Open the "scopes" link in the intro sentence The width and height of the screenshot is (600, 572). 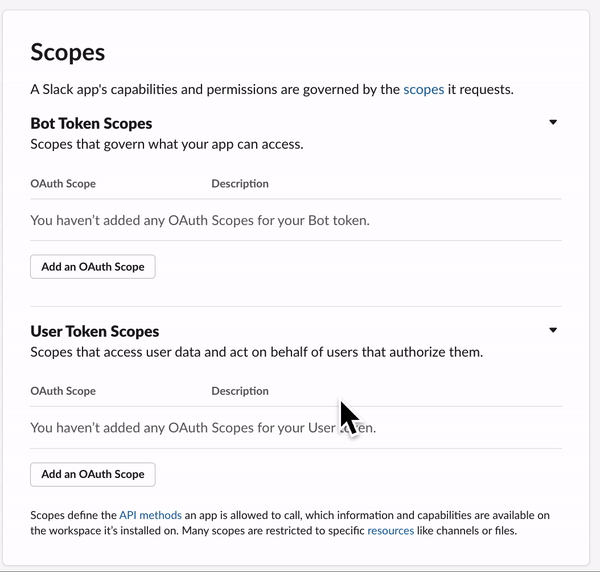423,89
